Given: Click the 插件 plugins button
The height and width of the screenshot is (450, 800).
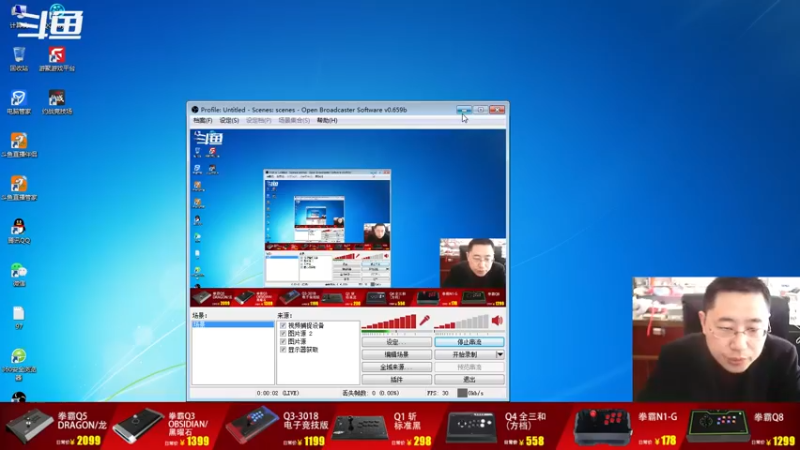Looking at the screenshot, I should coord(396,380).
